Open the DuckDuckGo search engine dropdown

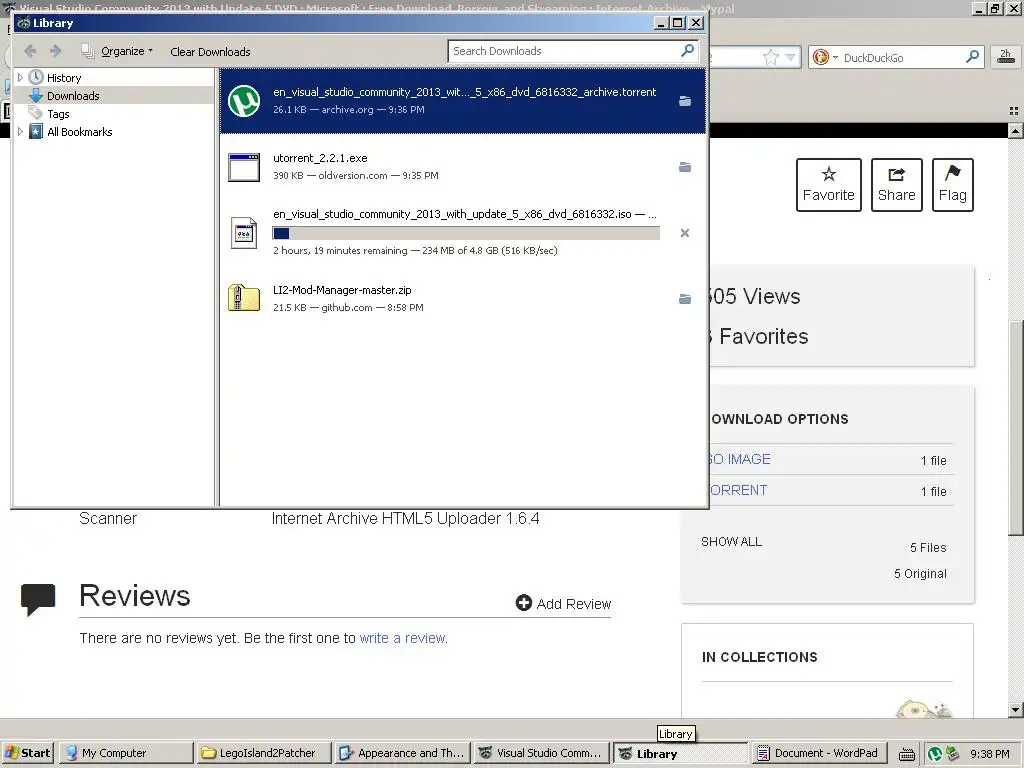pyautogui.click(x=824, y=57)
